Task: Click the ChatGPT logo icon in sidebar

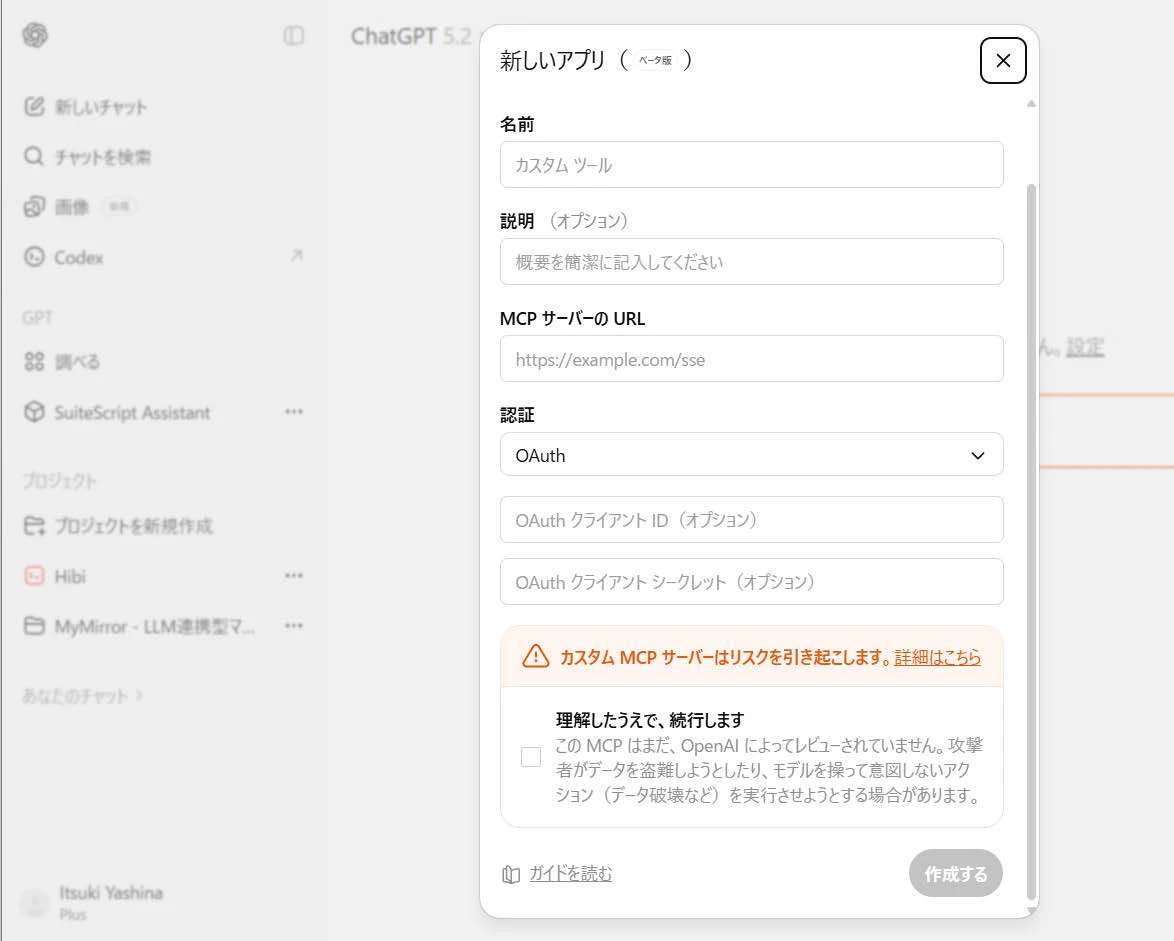Action: (34, 34)
